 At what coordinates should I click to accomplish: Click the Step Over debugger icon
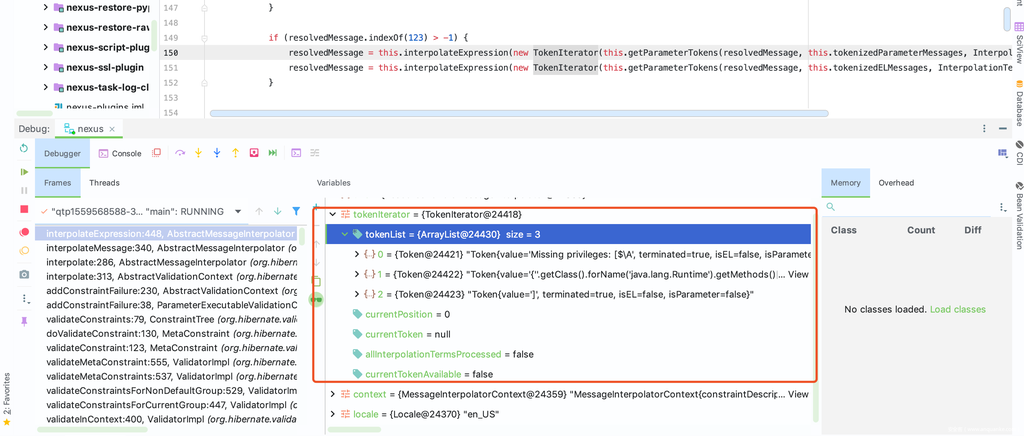click(x=180, y=153)
